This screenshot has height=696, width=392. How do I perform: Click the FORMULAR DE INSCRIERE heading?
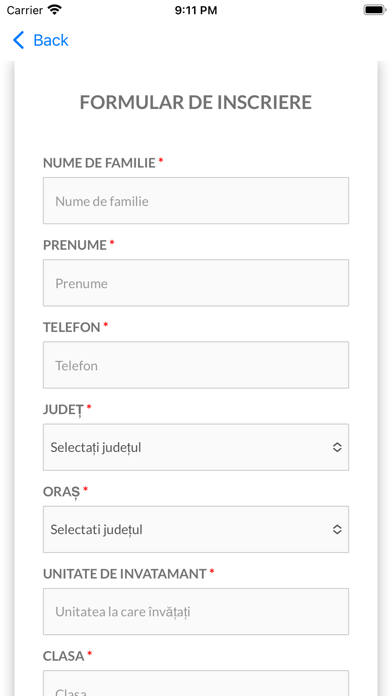click(x=196, y=103)
